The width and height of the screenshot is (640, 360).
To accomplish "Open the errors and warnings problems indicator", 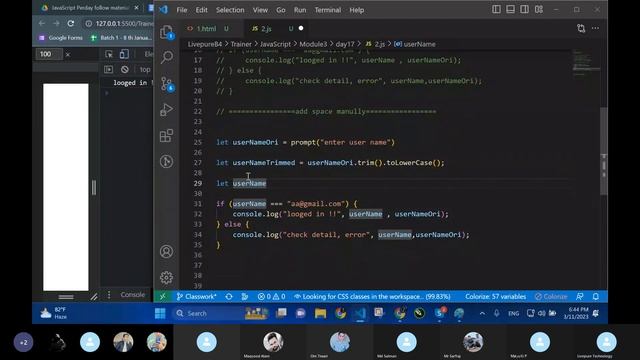I will (x=271, y=297).
